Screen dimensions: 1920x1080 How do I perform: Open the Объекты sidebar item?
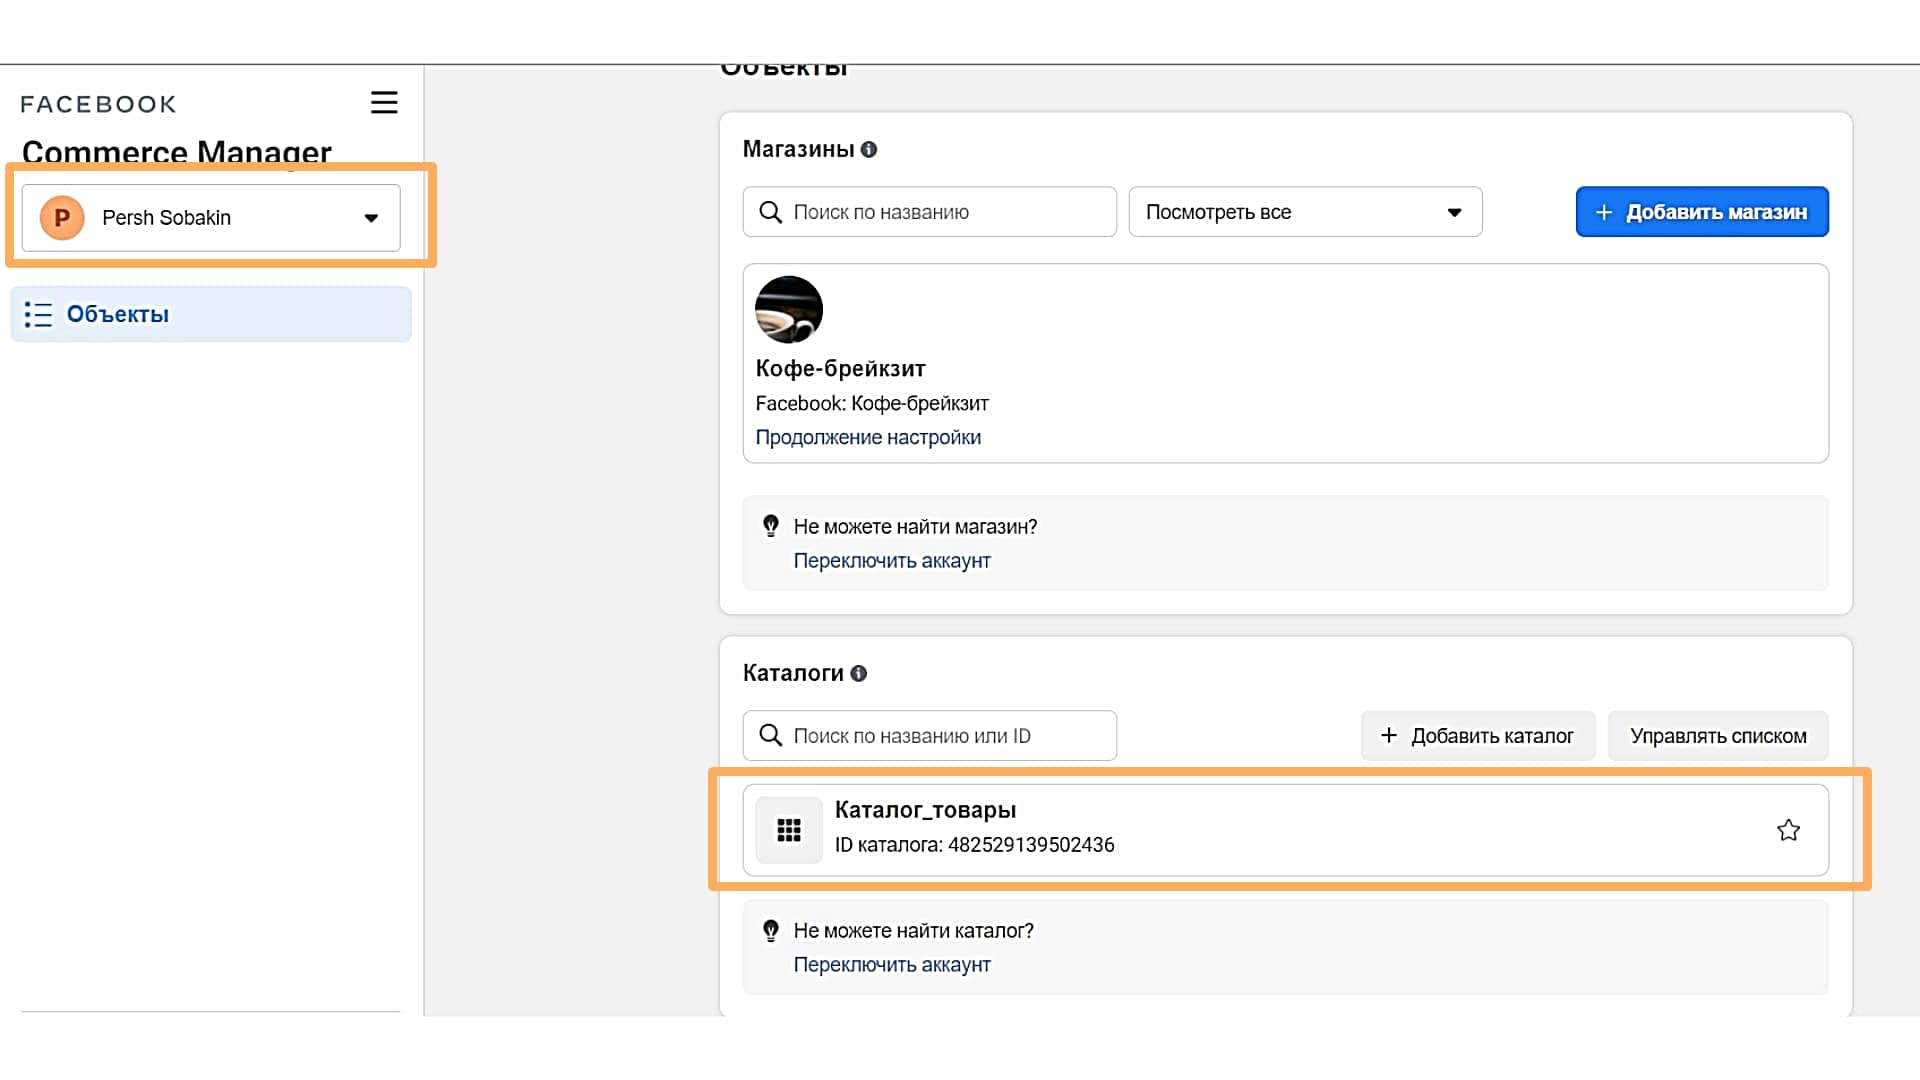(211, 314)
